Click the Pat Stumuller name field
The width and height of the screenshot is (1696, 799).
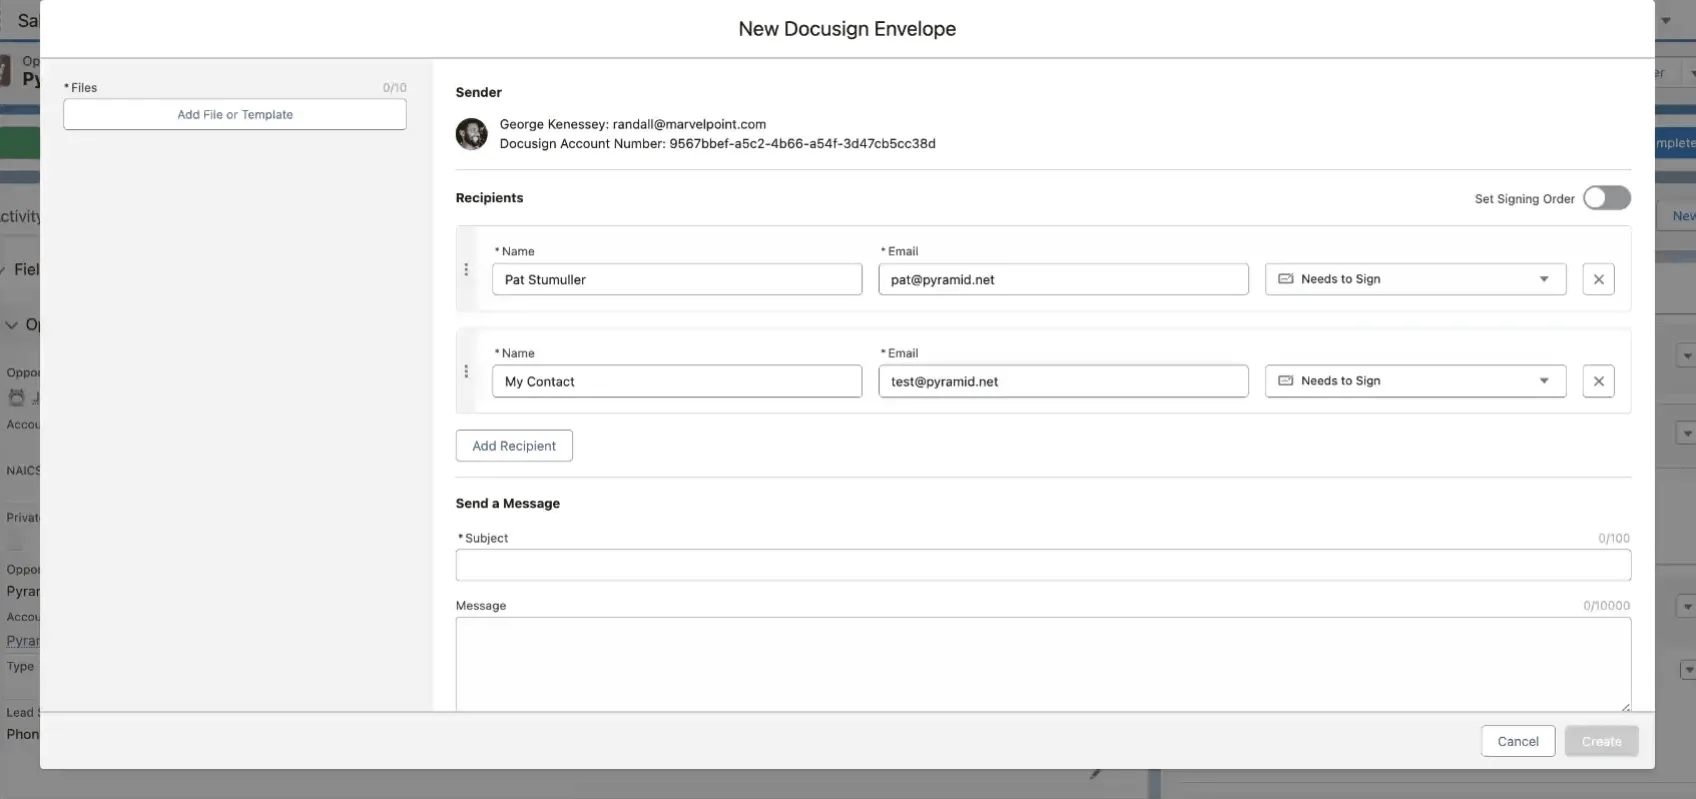(677, 279)
